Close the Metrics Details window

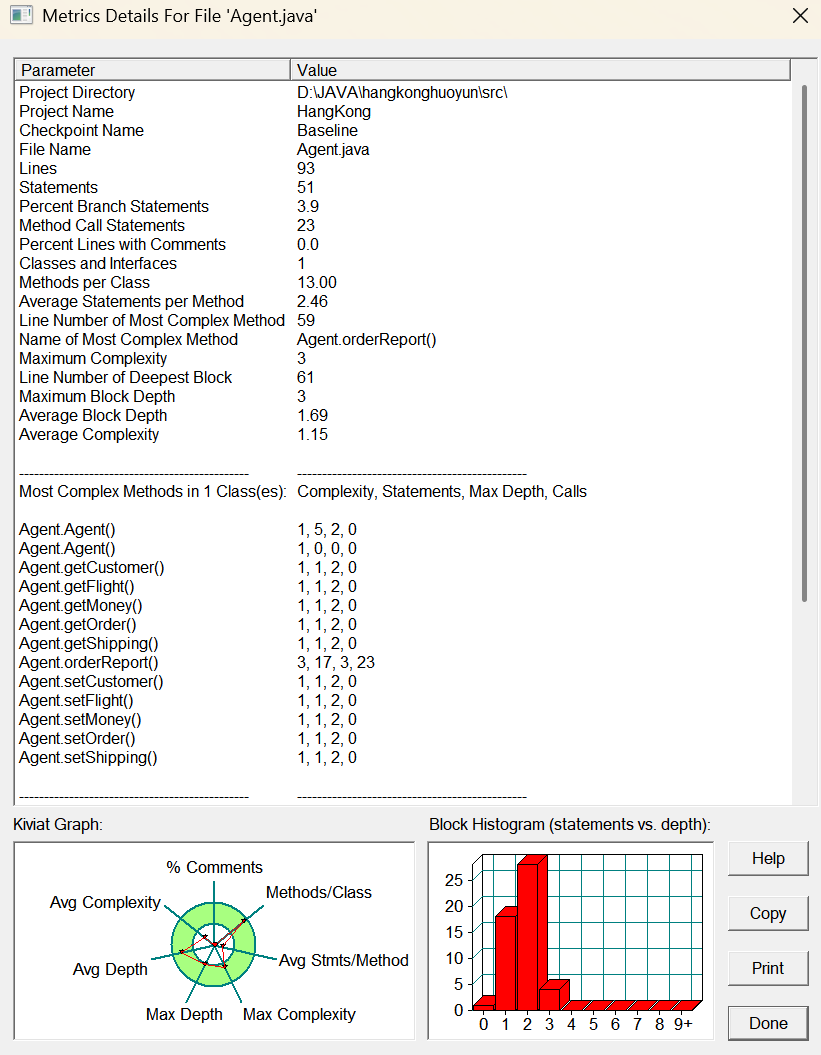[x=800, y=15]
